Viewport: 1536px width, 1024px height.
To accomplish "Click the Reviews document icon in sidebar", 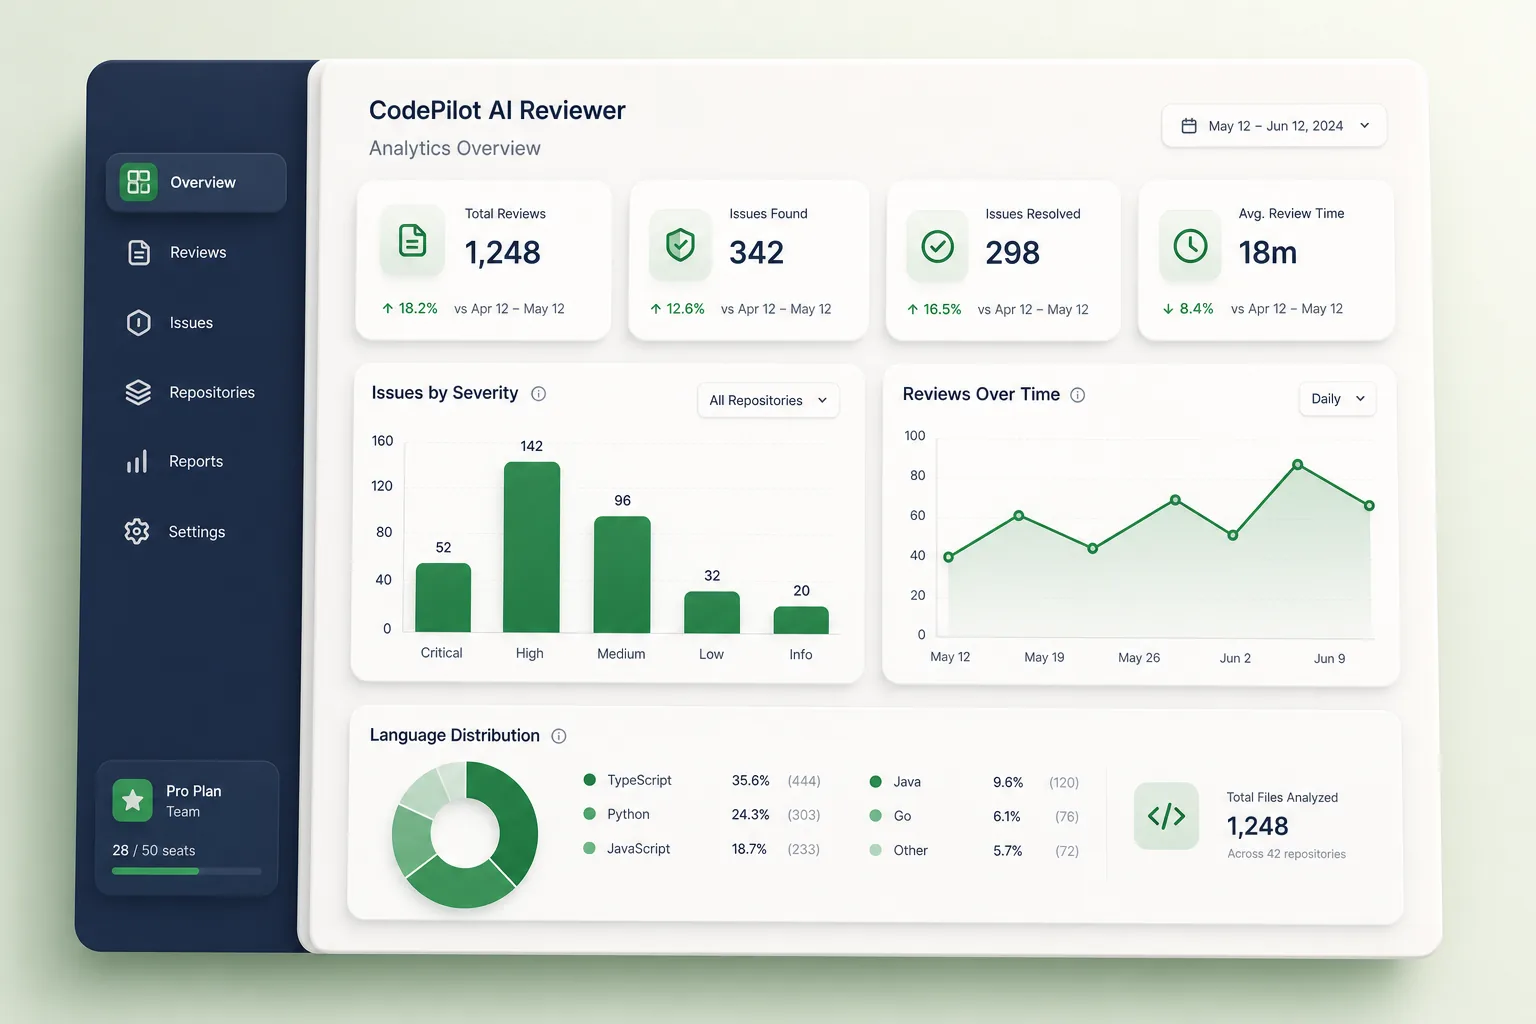I will coord(139,253).
